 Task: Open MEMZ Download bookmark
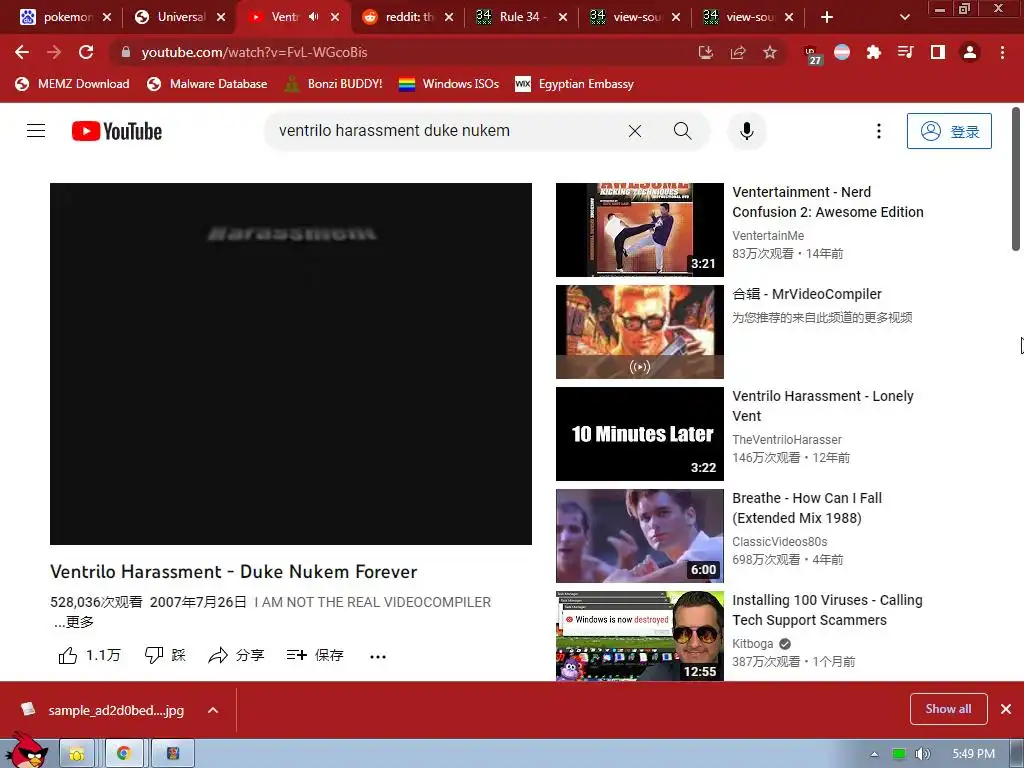coord(72,84)
